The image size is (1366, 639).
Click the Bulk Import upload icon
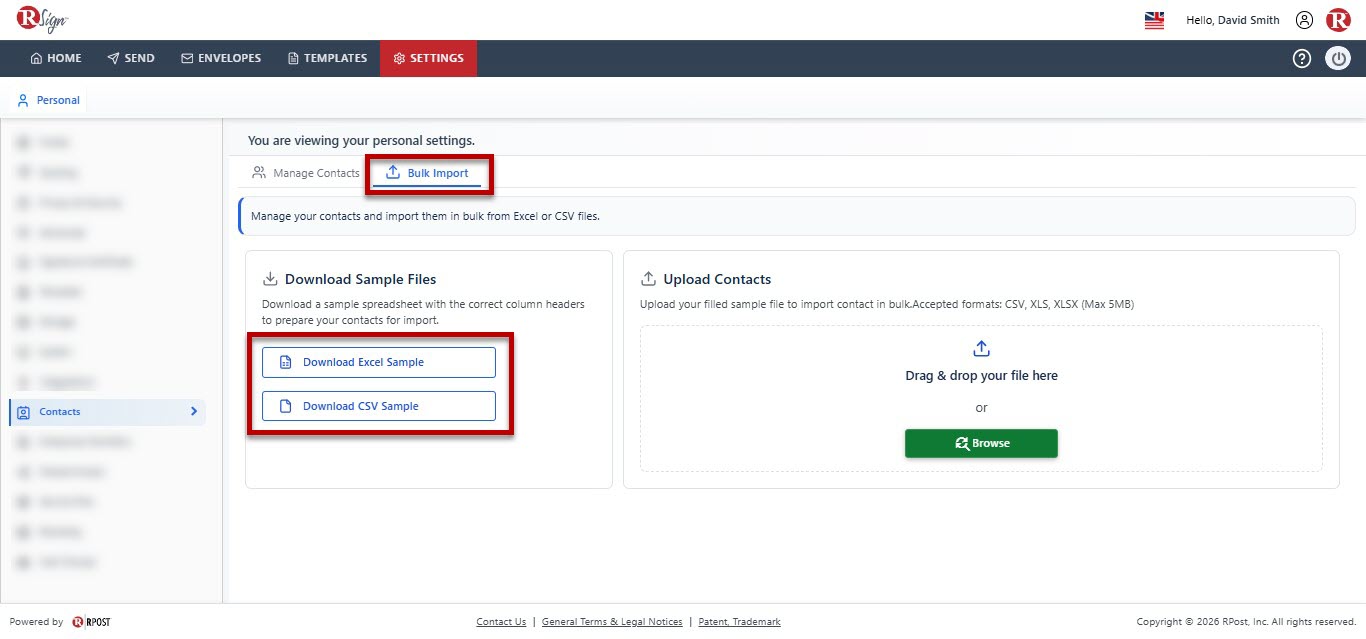(x=393, y=173)
